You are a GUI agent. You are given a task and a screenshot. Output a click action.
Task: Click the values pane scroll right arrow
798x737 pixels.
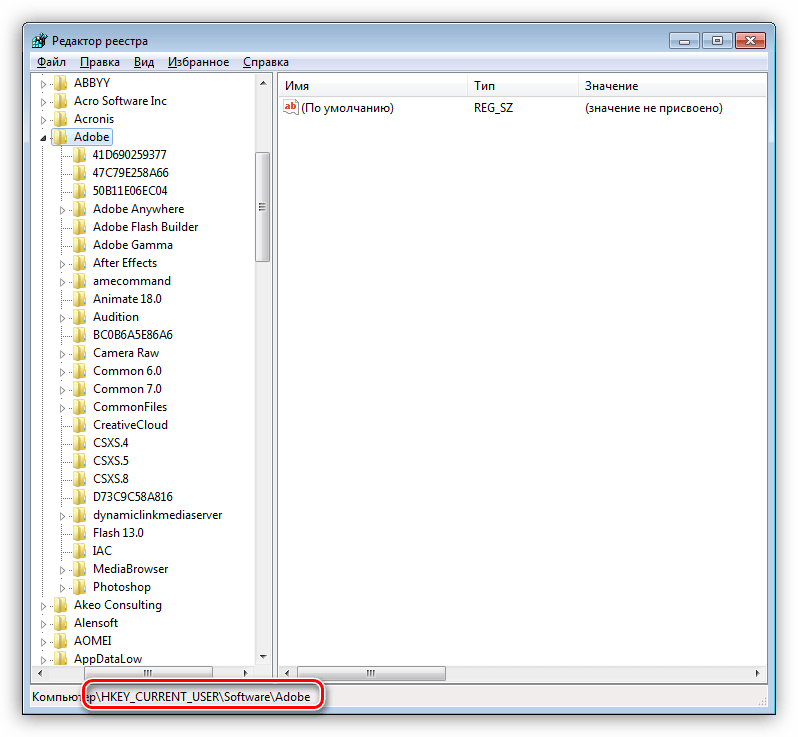point(758,673)
